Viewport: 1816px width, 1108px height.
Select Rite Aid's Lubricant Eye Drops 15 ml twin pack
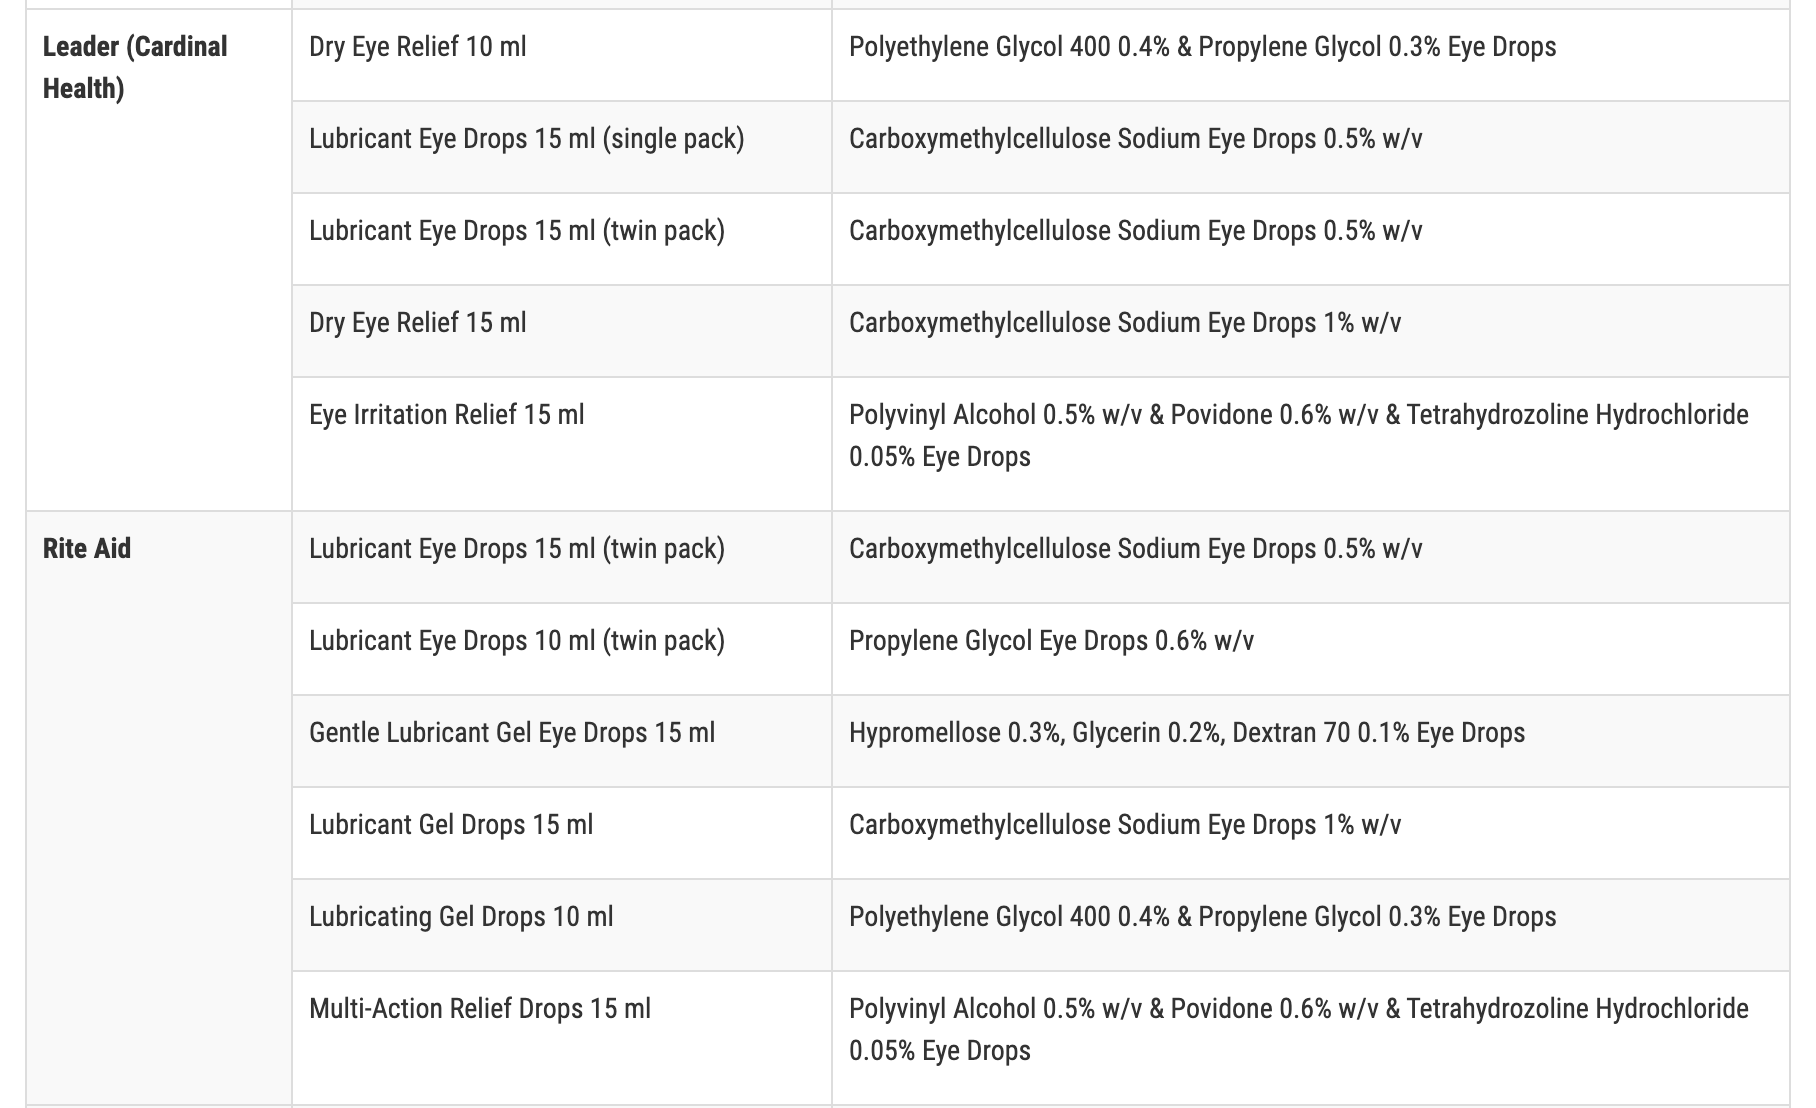[516, 549]
